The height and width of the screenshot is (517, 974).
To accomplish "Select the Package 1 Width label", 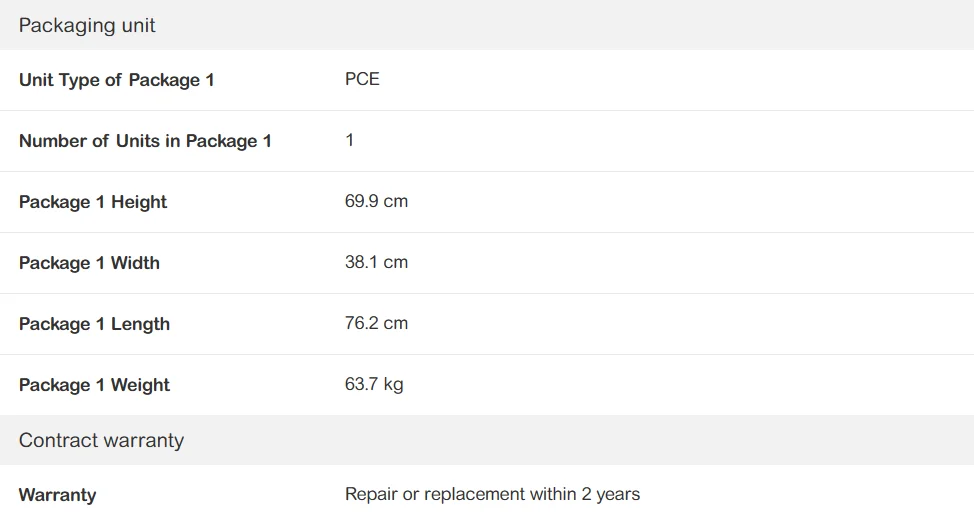I will 89,263.
